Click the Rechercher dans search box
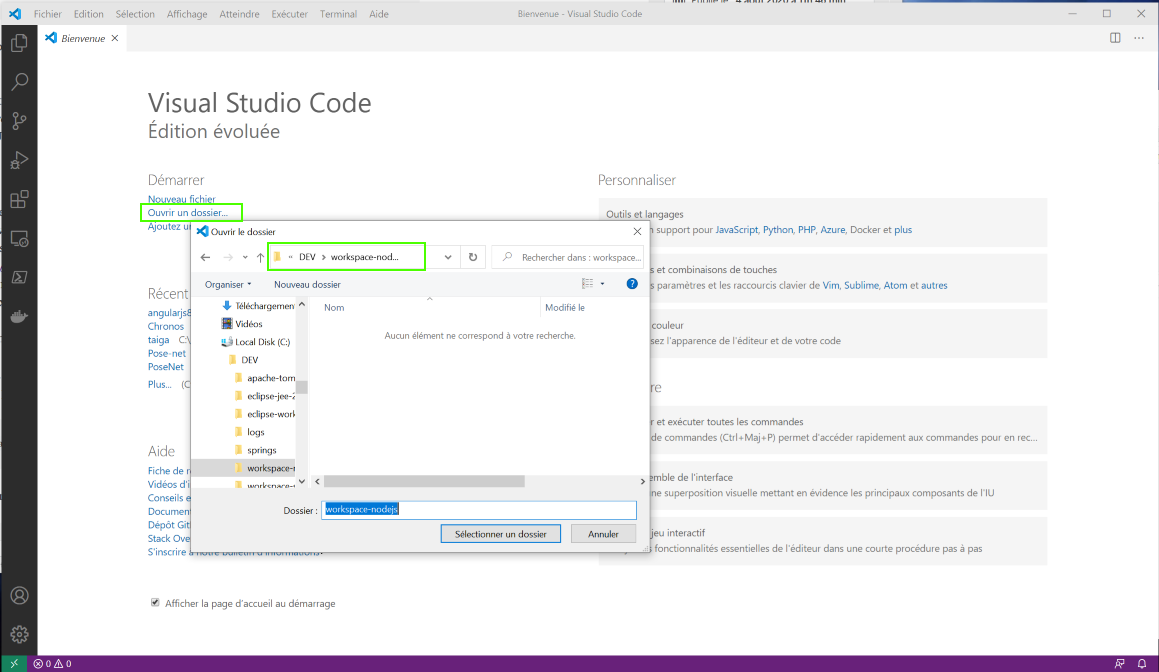The image size is (1159, 672). coord(568,257)
